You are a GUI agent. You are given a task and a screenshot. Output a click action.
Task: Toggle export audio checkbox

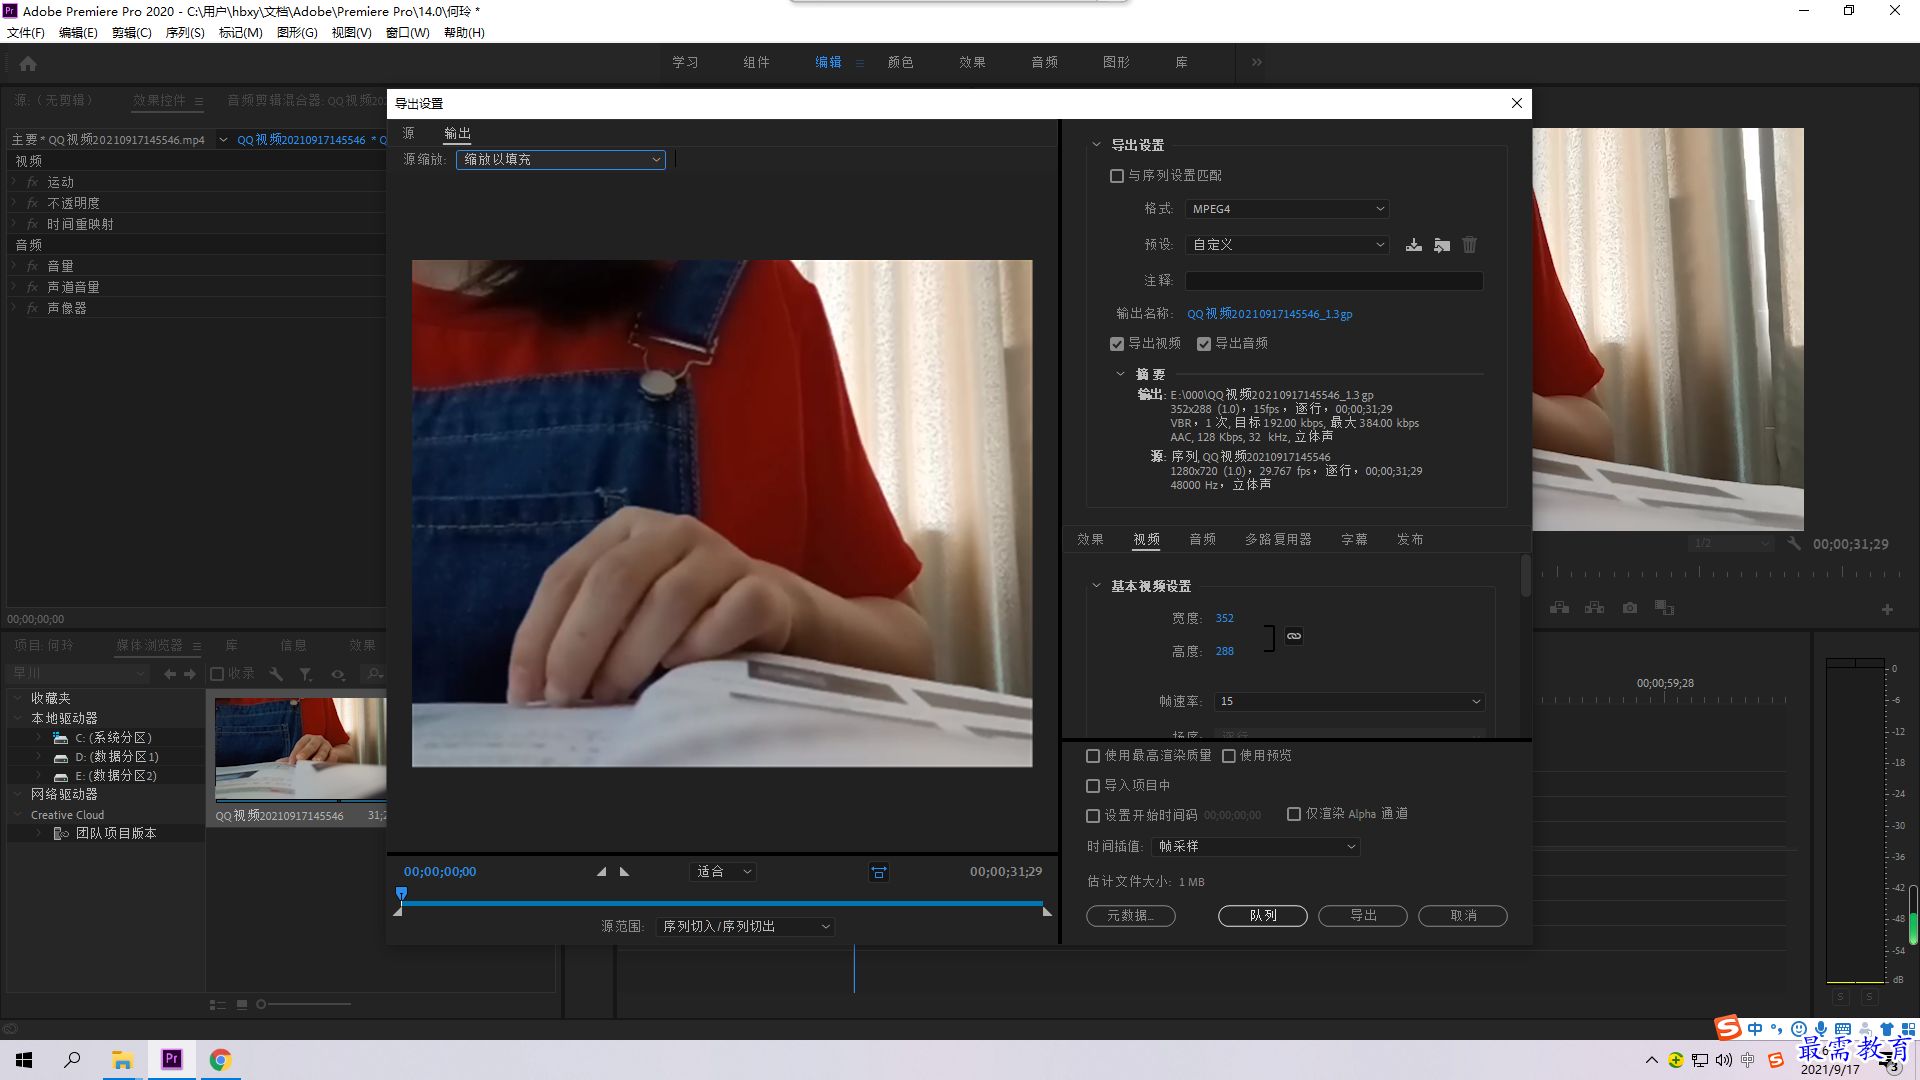1204,344
